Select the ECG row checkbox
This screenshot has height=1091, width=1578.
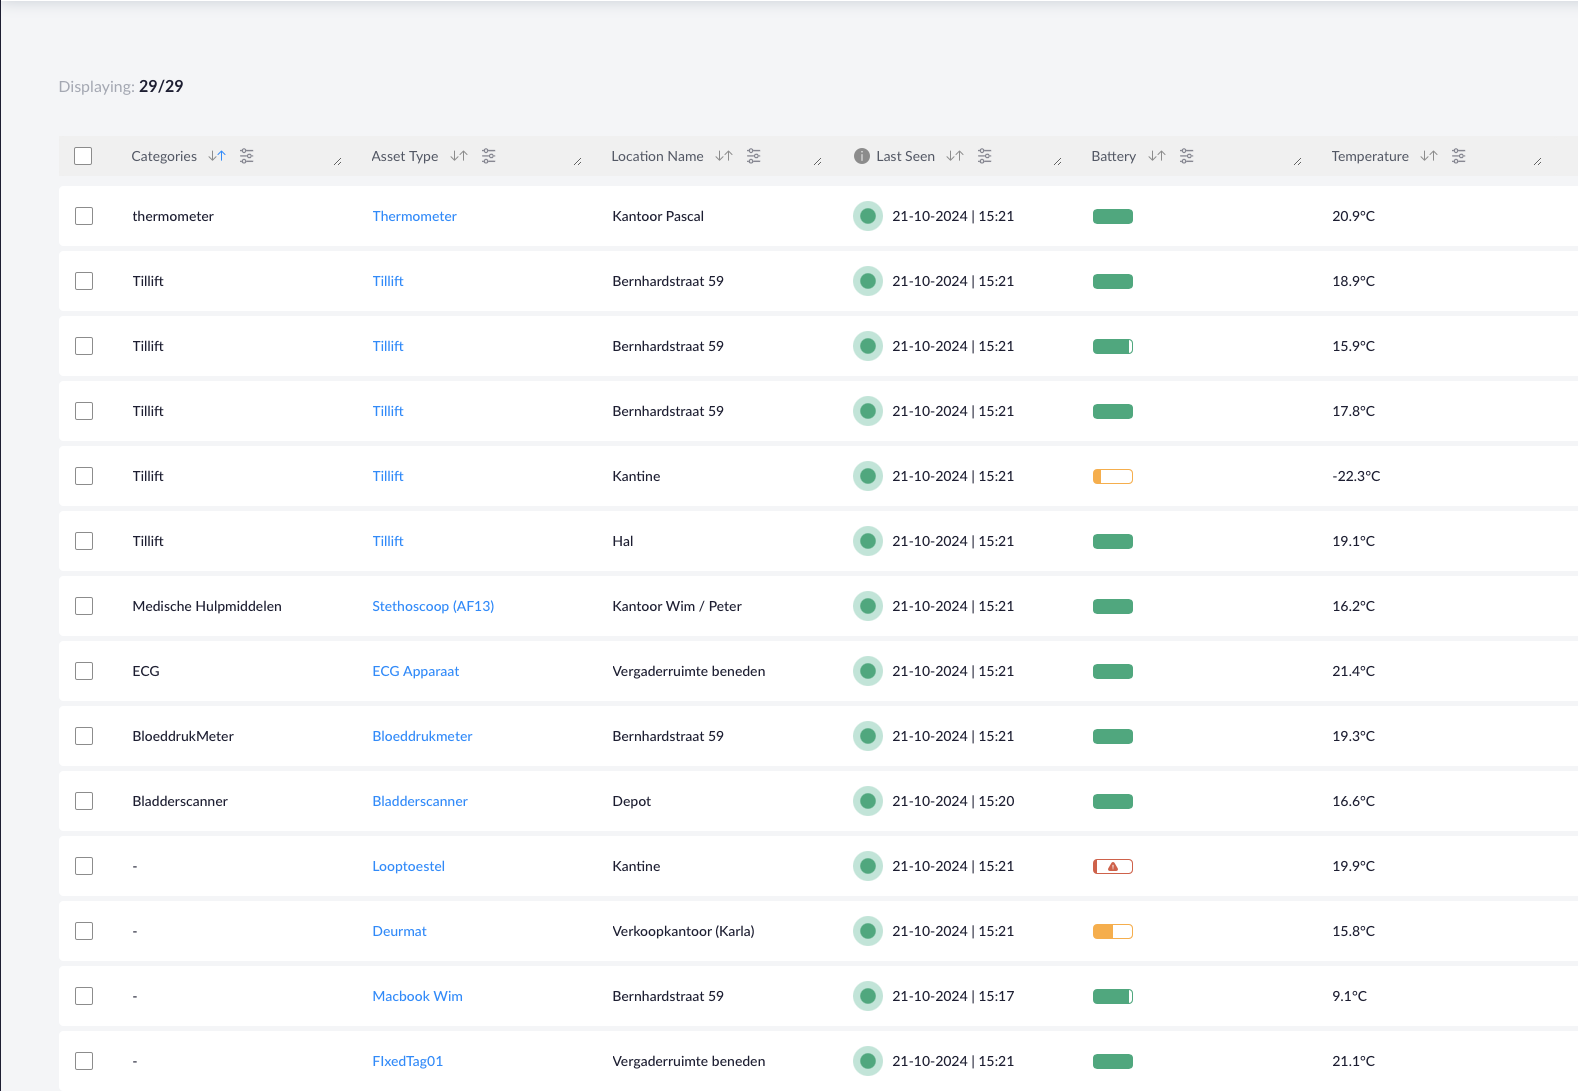pyautogui.click(x=84, y=671)
